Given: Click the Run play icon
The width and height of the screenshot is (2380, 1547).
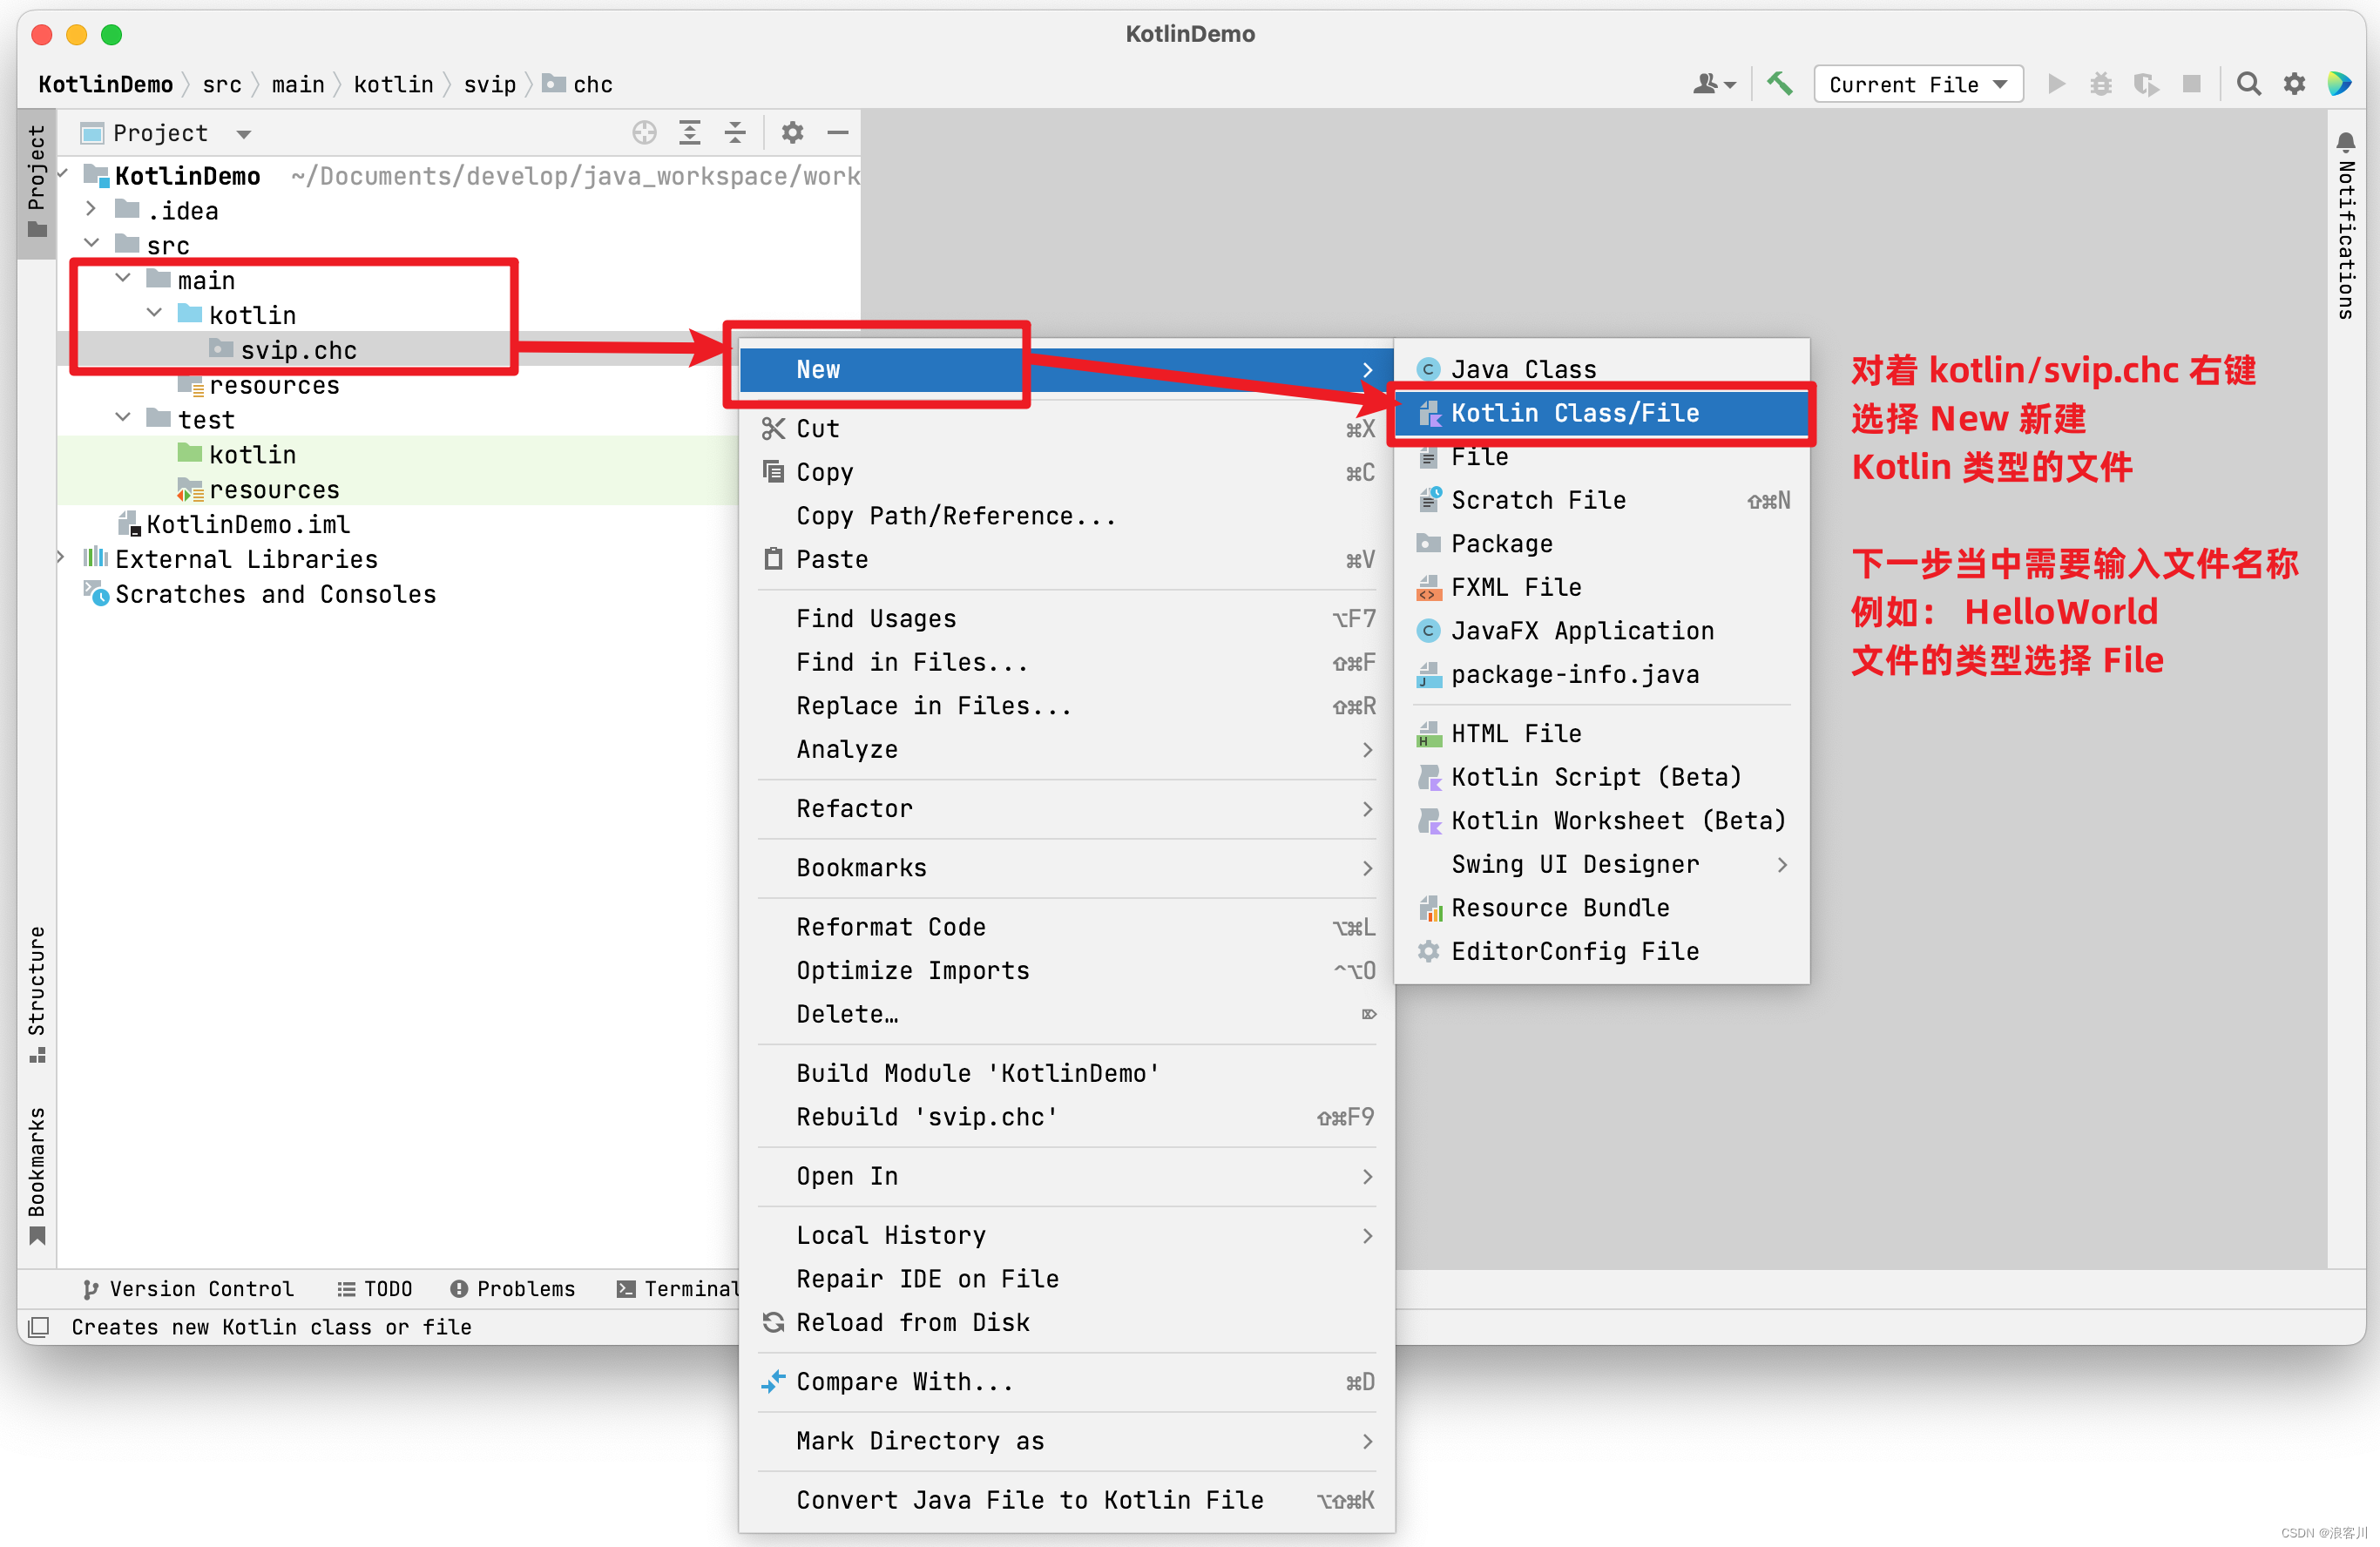Looking at the screenshot, I should click(2056, 84).
